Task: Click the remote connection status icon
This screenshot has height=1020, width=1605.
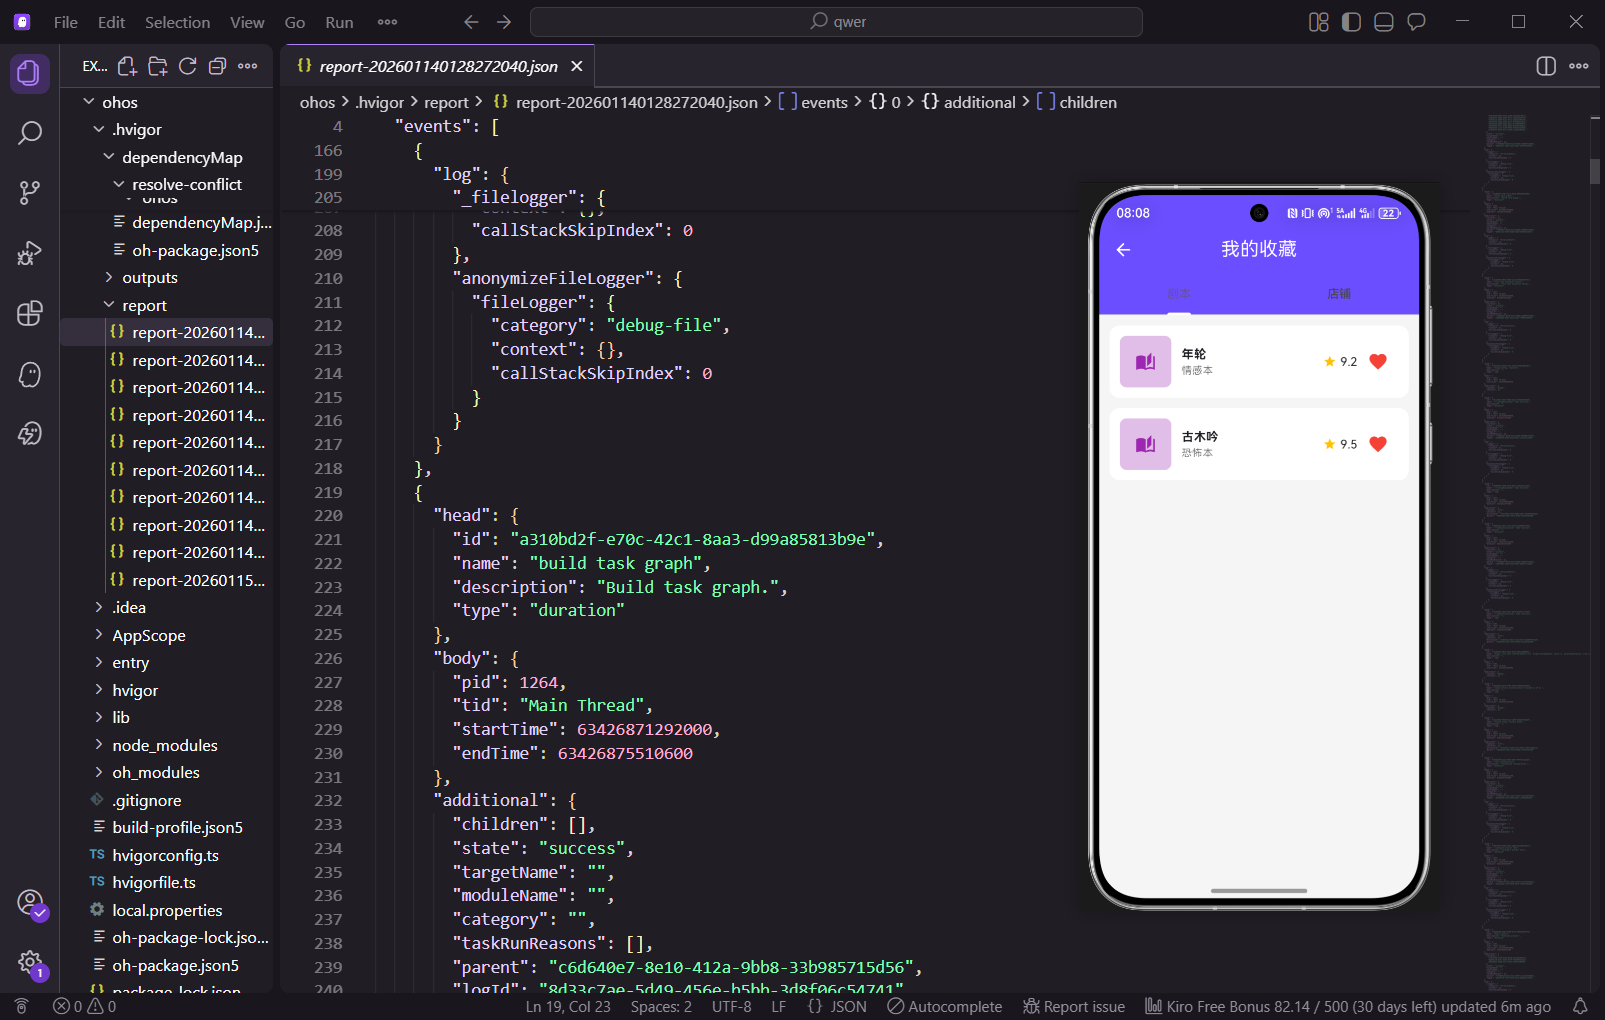Action: tap(21, 1006)
